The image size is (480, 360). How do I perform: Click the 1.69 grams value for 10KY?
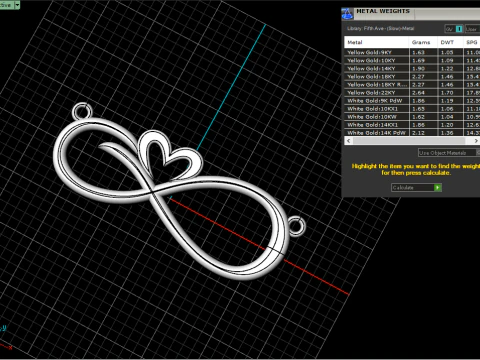[418, 60]
